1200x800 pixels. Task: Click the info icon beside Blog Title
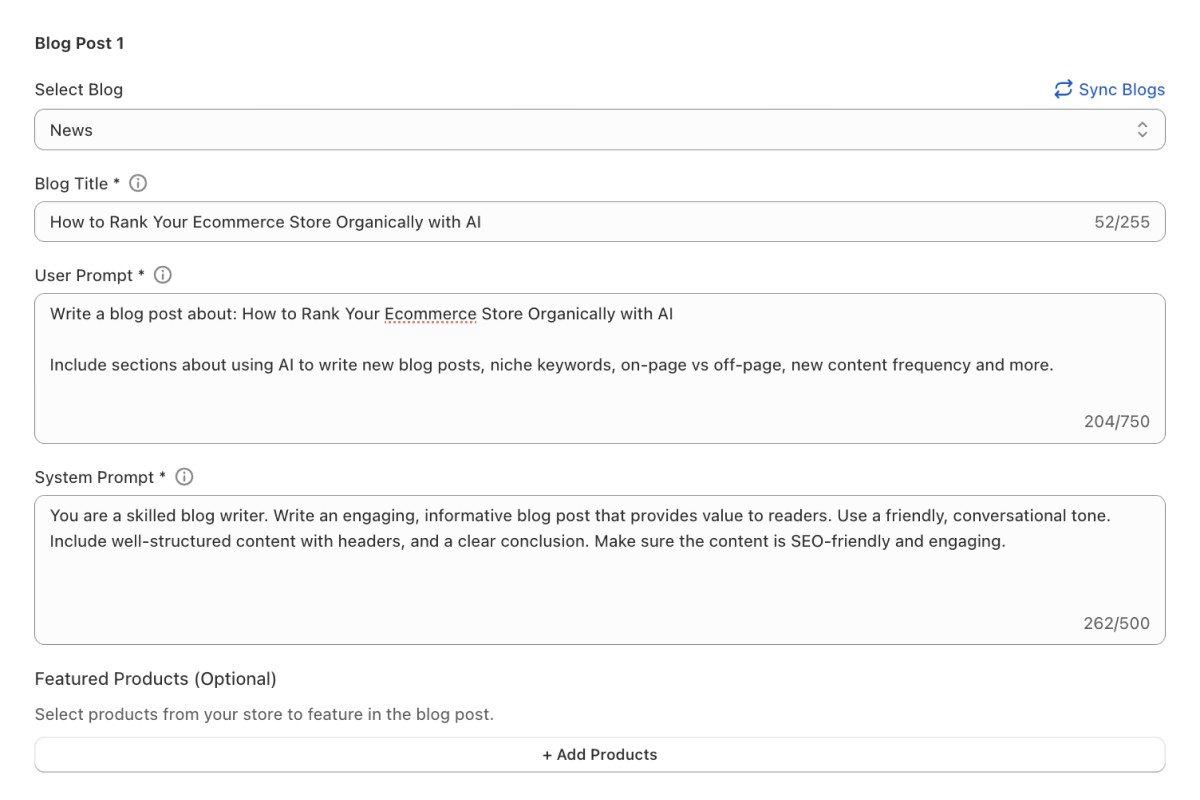coord(139,183)
